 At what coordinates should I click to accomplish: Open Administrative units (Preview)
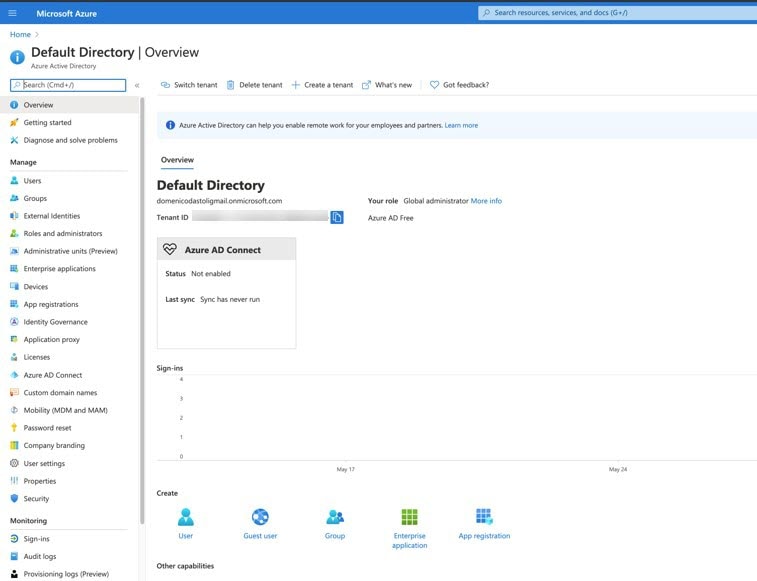[x=69, y=251]
